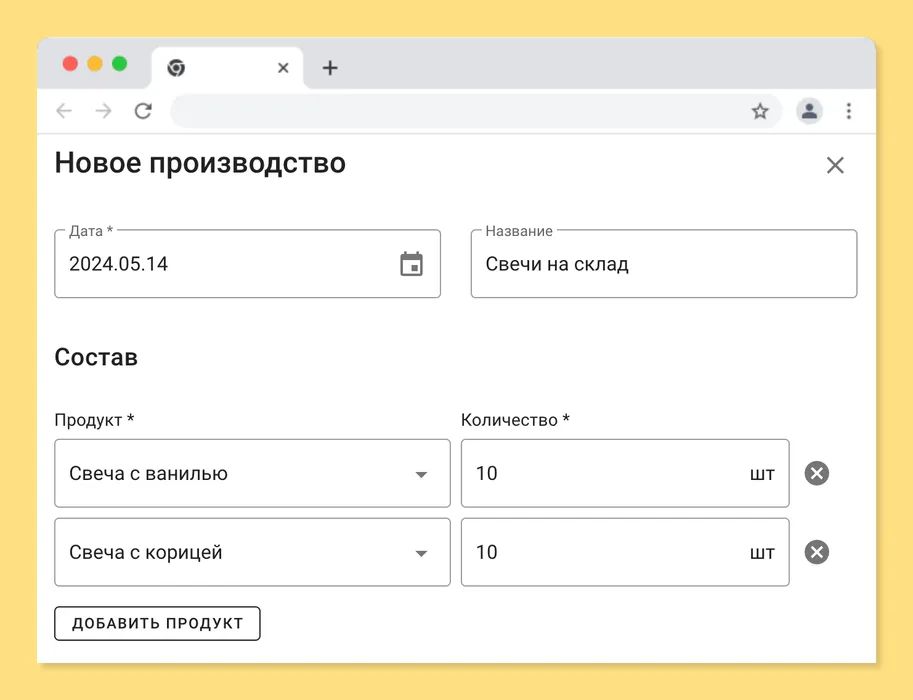Close the Новое производство dialog
Screen dimensions: 913x700
point(835,165)
